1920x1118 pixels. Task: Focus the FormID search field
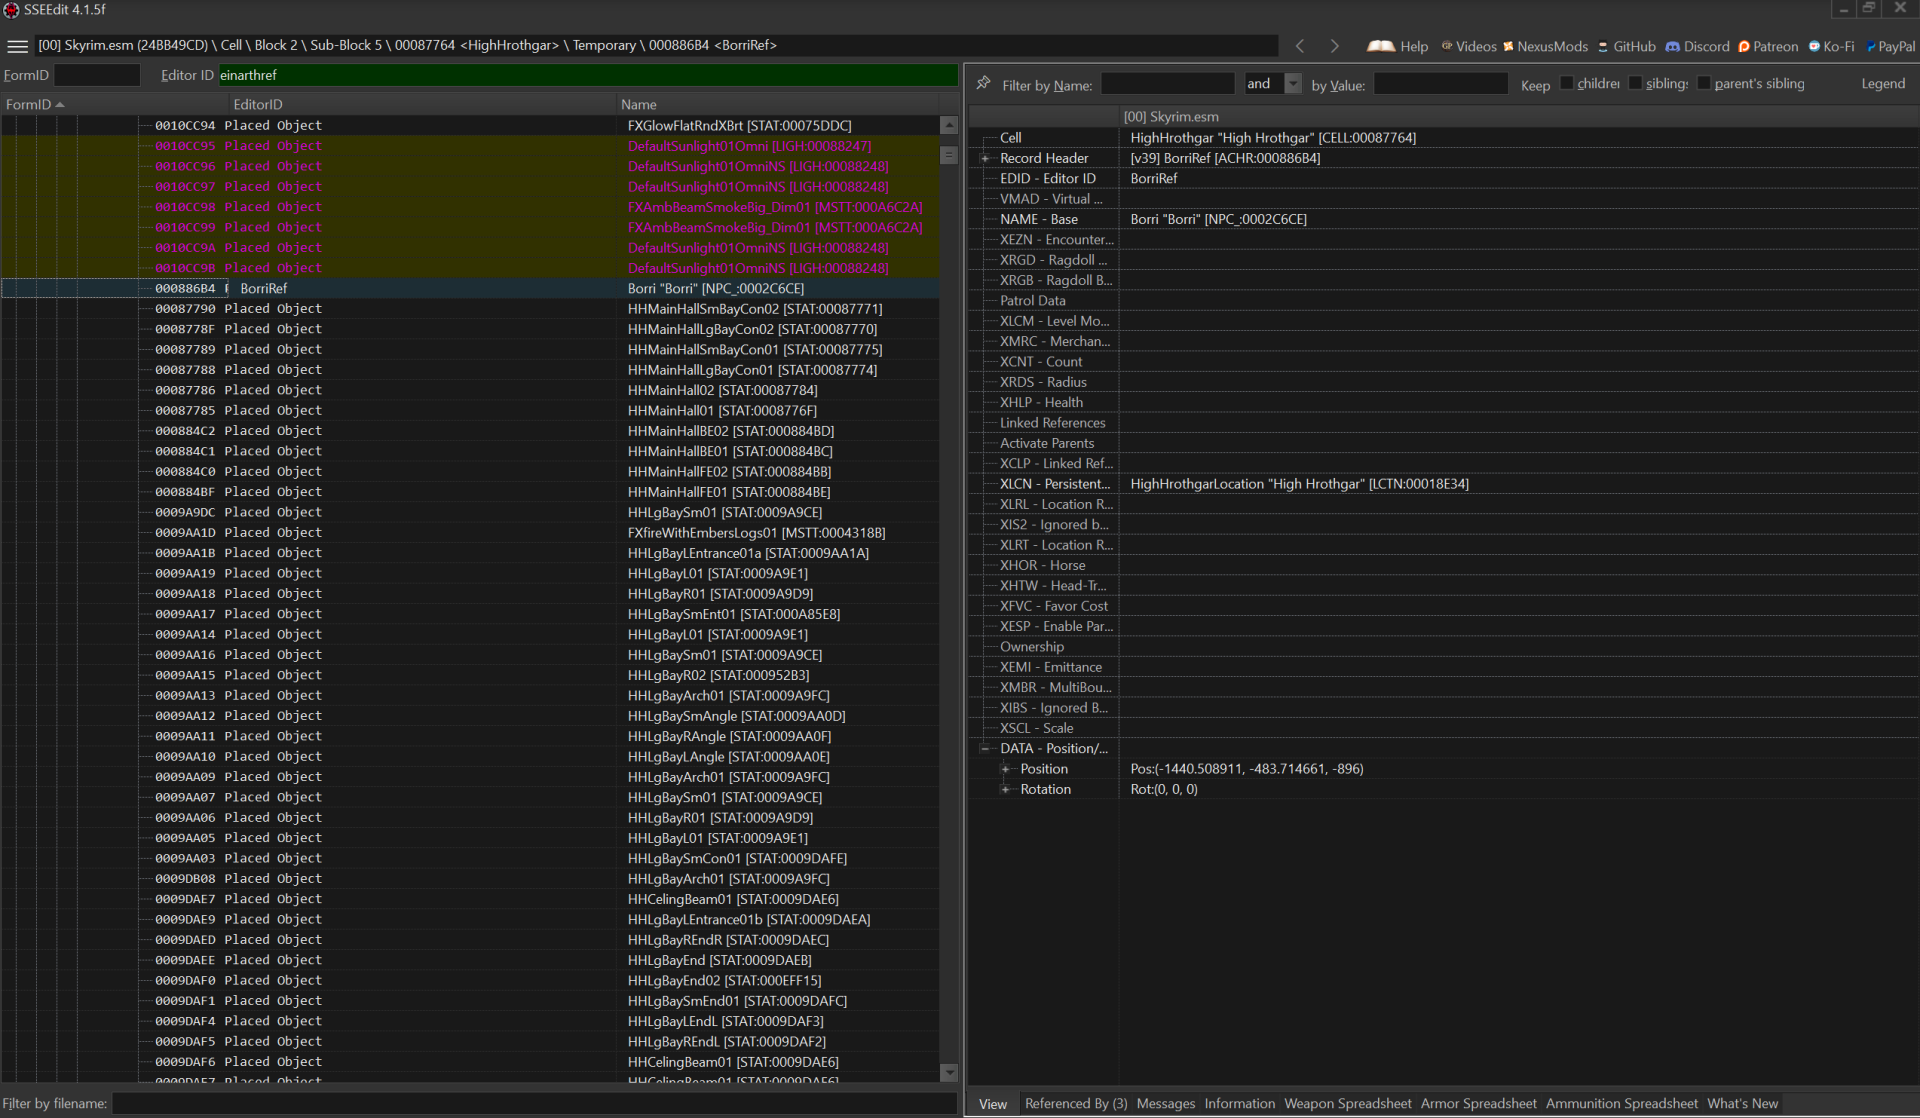click(x=97, y=75)
